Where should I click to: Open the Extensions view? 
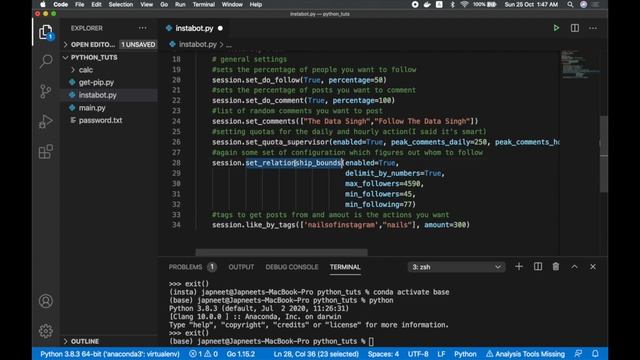(x=46, y=151)
